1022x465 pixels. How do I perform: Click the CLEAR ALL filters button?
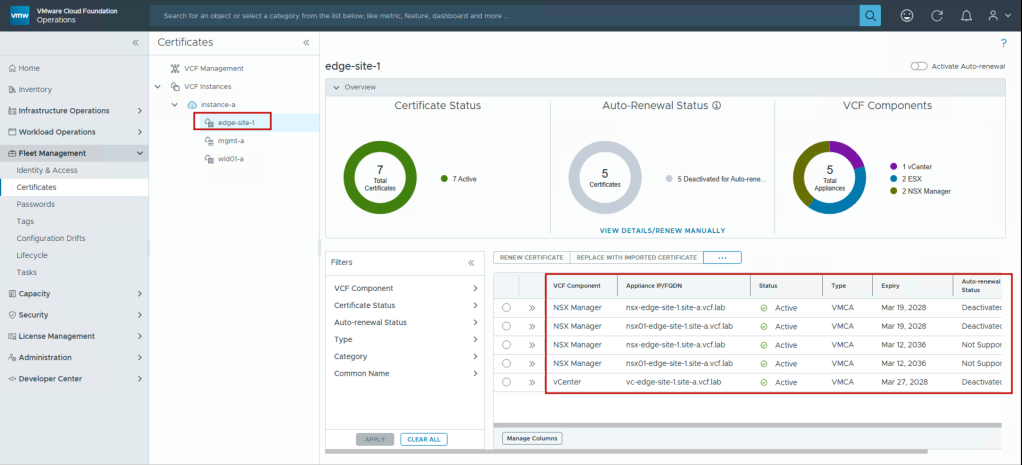point(424,440)
